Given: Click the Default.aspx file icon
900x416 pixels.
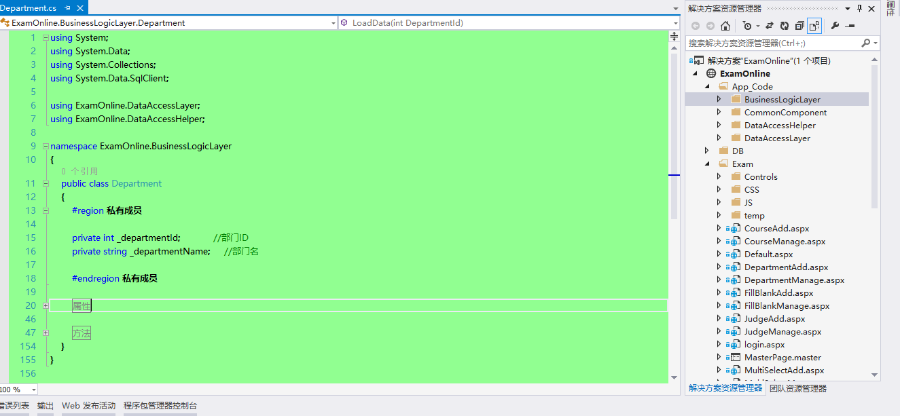Looking at the screenshot, I should coord(734,254).
